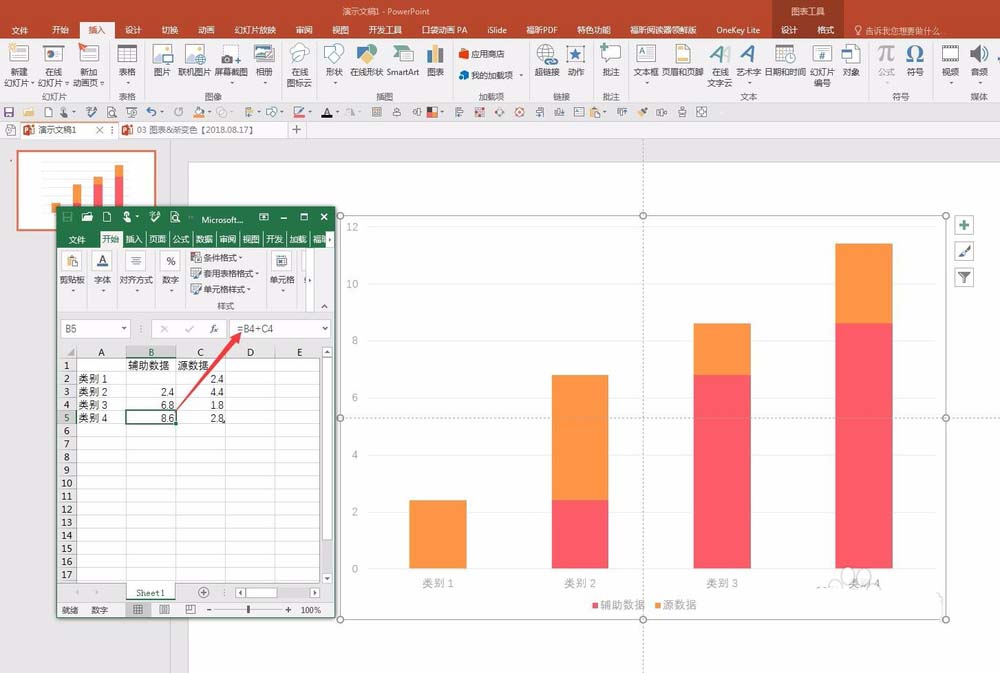1000x673 pixels.
Task: Click the fx insert function button in Excel
Action: click(x=214, y=329)
